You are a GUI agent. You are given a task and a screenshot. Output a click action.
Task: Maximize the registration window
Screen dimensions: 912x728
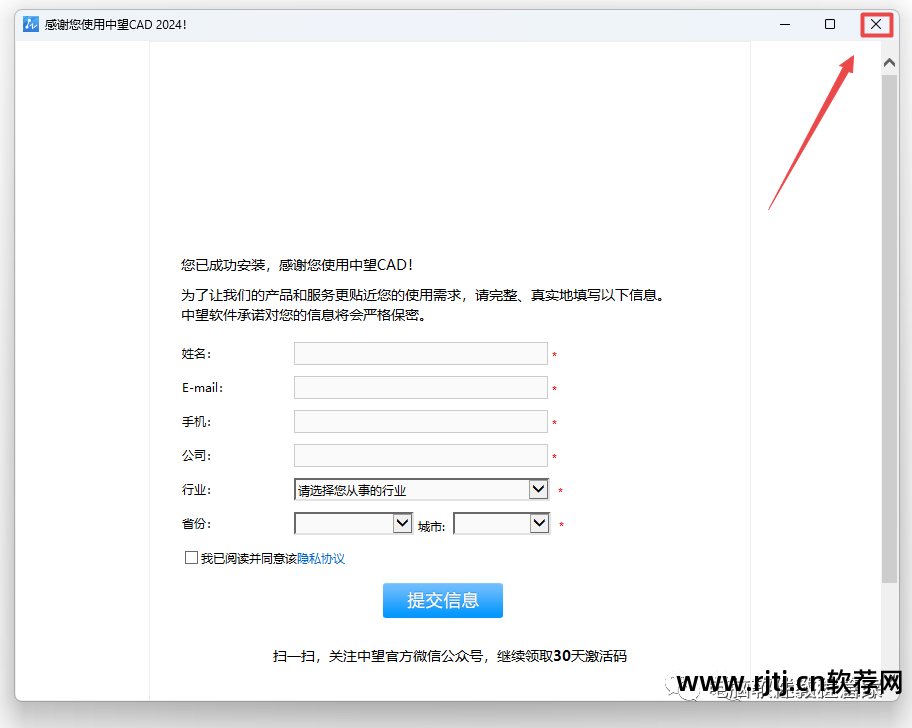tap(830, 24)
